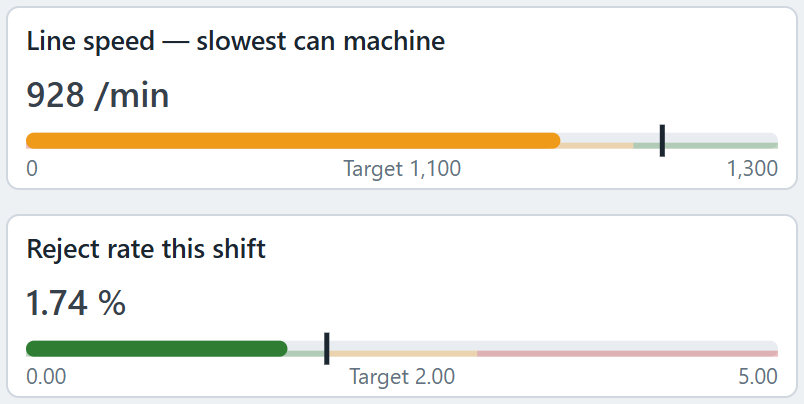Click the Line speed card title
Screen dimensions: 804x404
click(x=235, y=41)
